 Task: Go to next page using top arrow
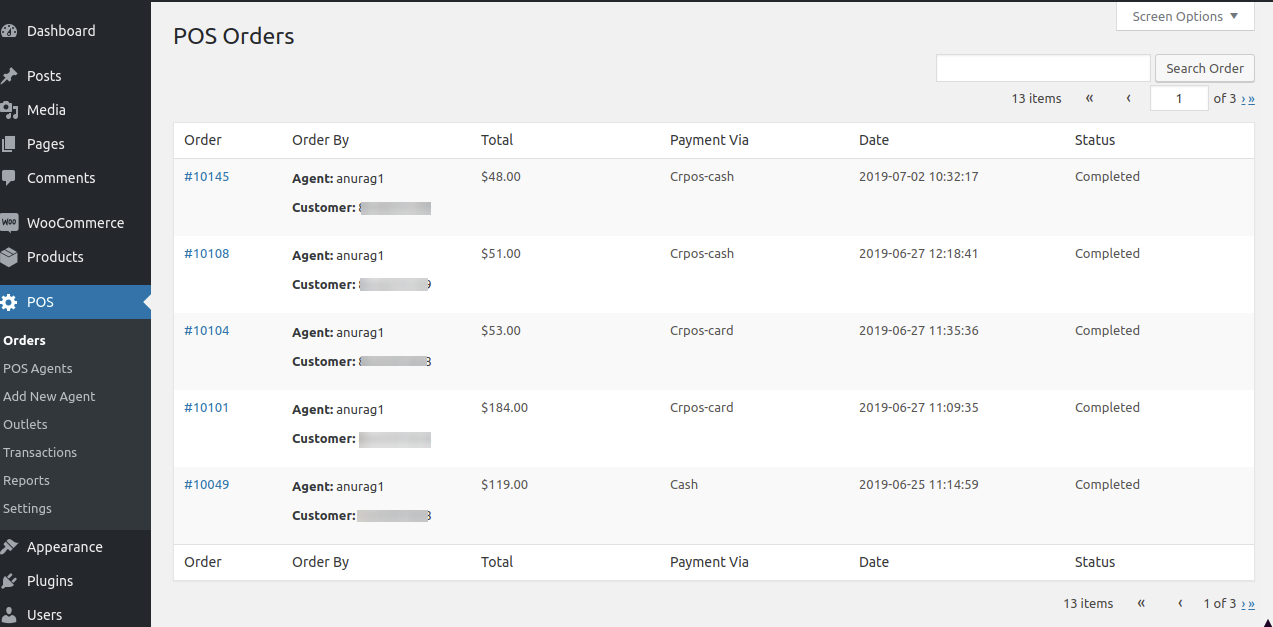click(x=1243, y=99)
